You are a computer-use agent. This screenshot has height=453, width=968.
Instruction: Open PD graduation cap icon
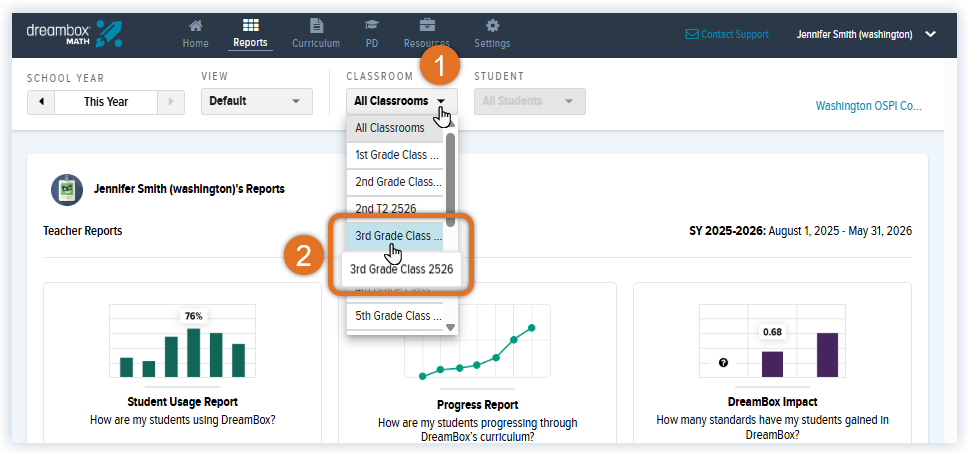pyautogui.click(x=372, y=26)
